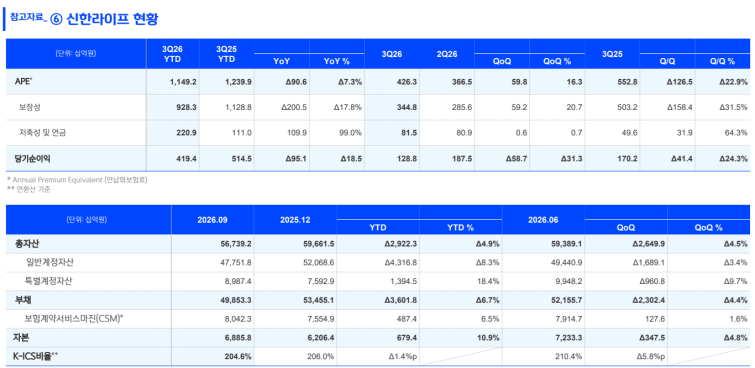Viewport: 755px width, 368px height.
Task: Click total assets value 56,739.2
Action: [235, 244]
